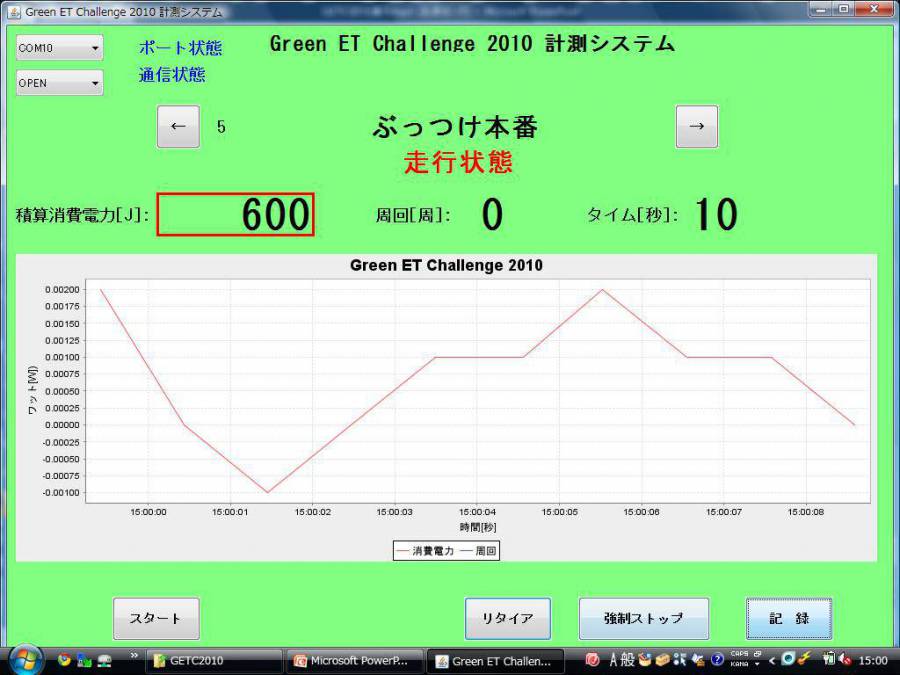This screenshot has width=900, height=675.
Task: Click the orange lightning tray icon
Action: click(x=804, y=659)
